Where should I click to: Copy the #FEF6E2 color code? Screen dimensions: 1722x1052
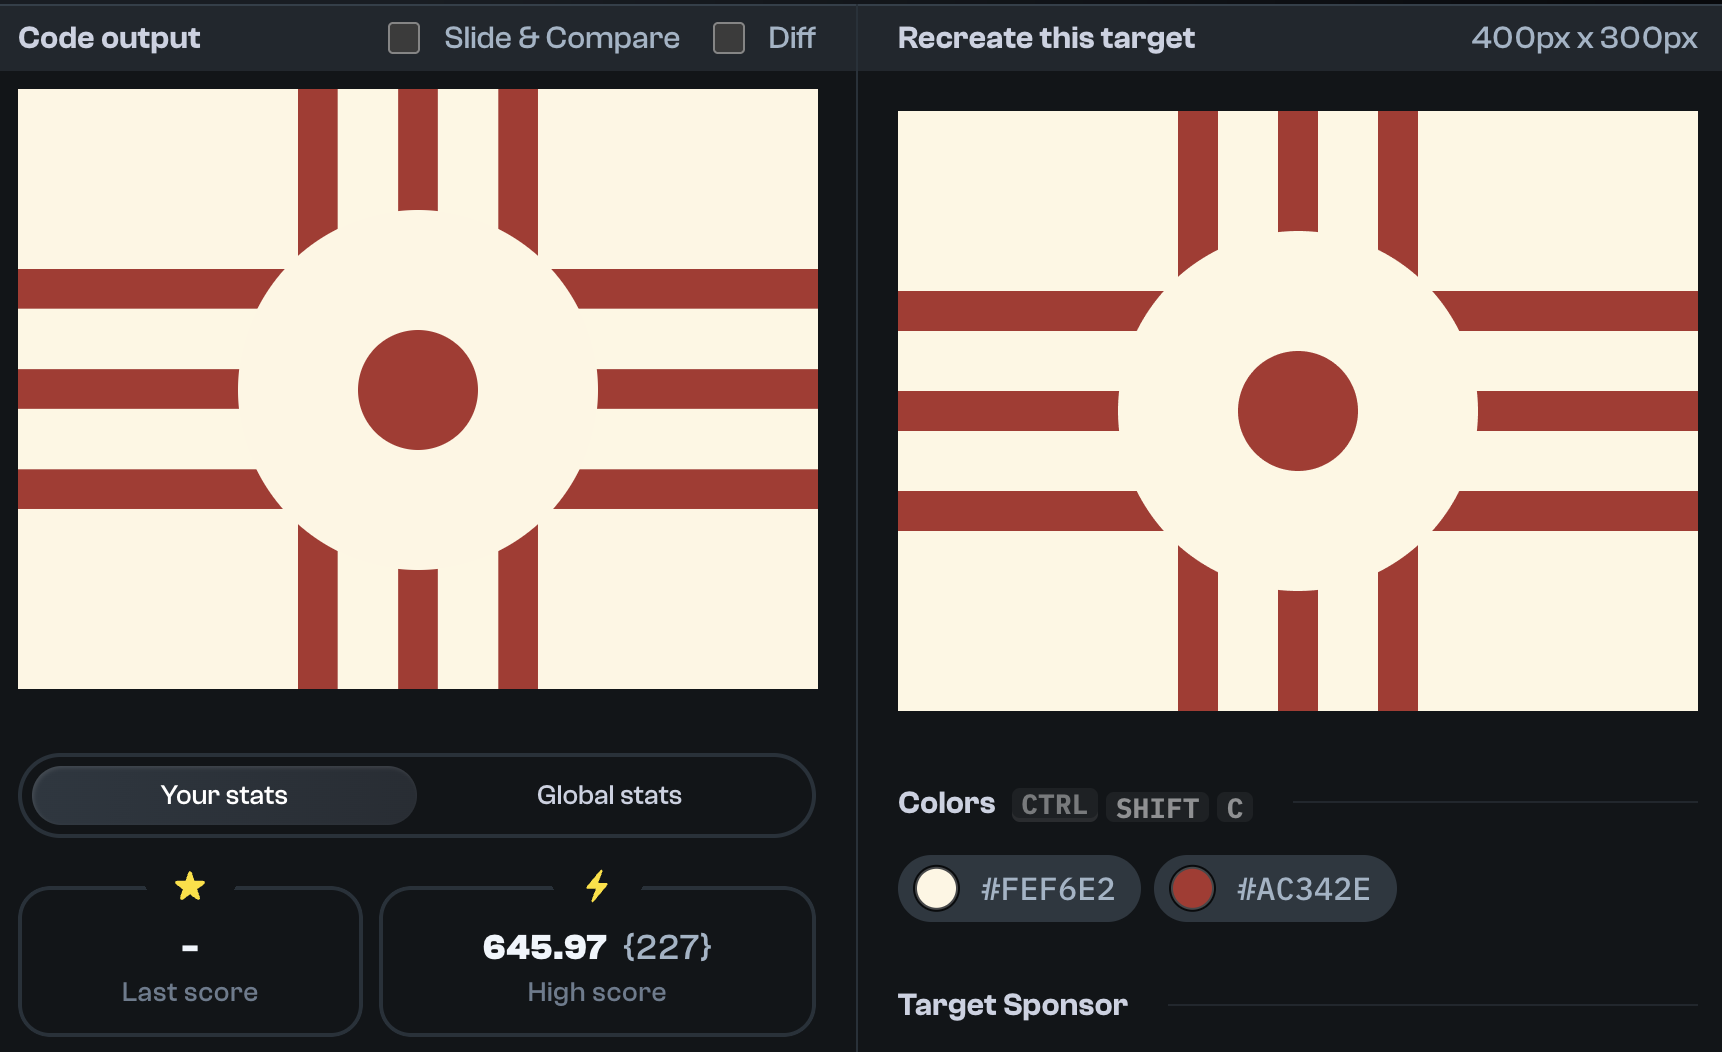[1047, 888]
